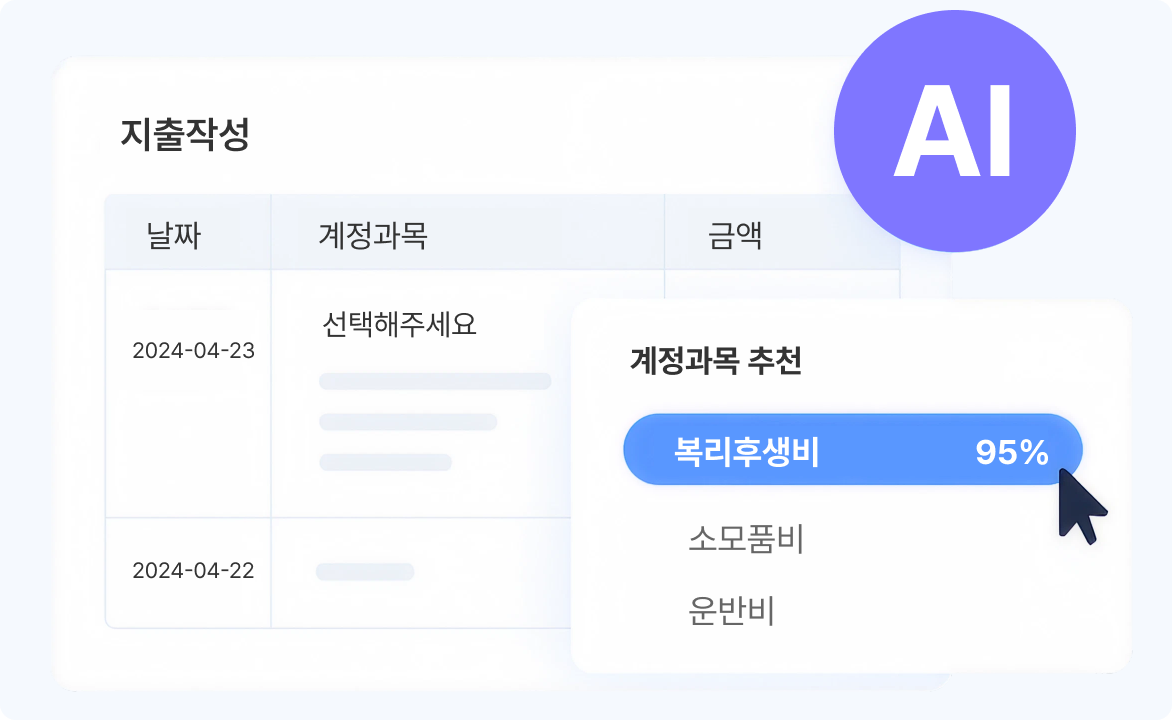Click the 지출작성 page title

(184, 135)
